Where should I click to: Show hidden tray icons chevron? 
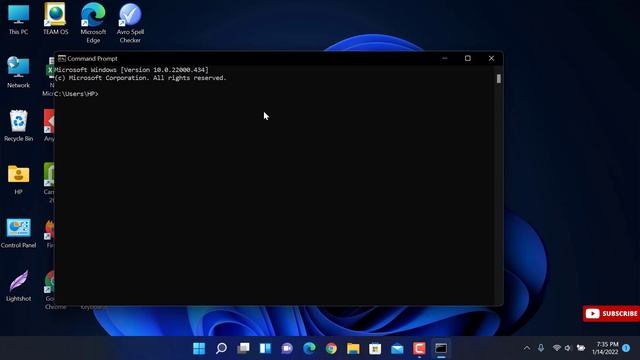527,348
